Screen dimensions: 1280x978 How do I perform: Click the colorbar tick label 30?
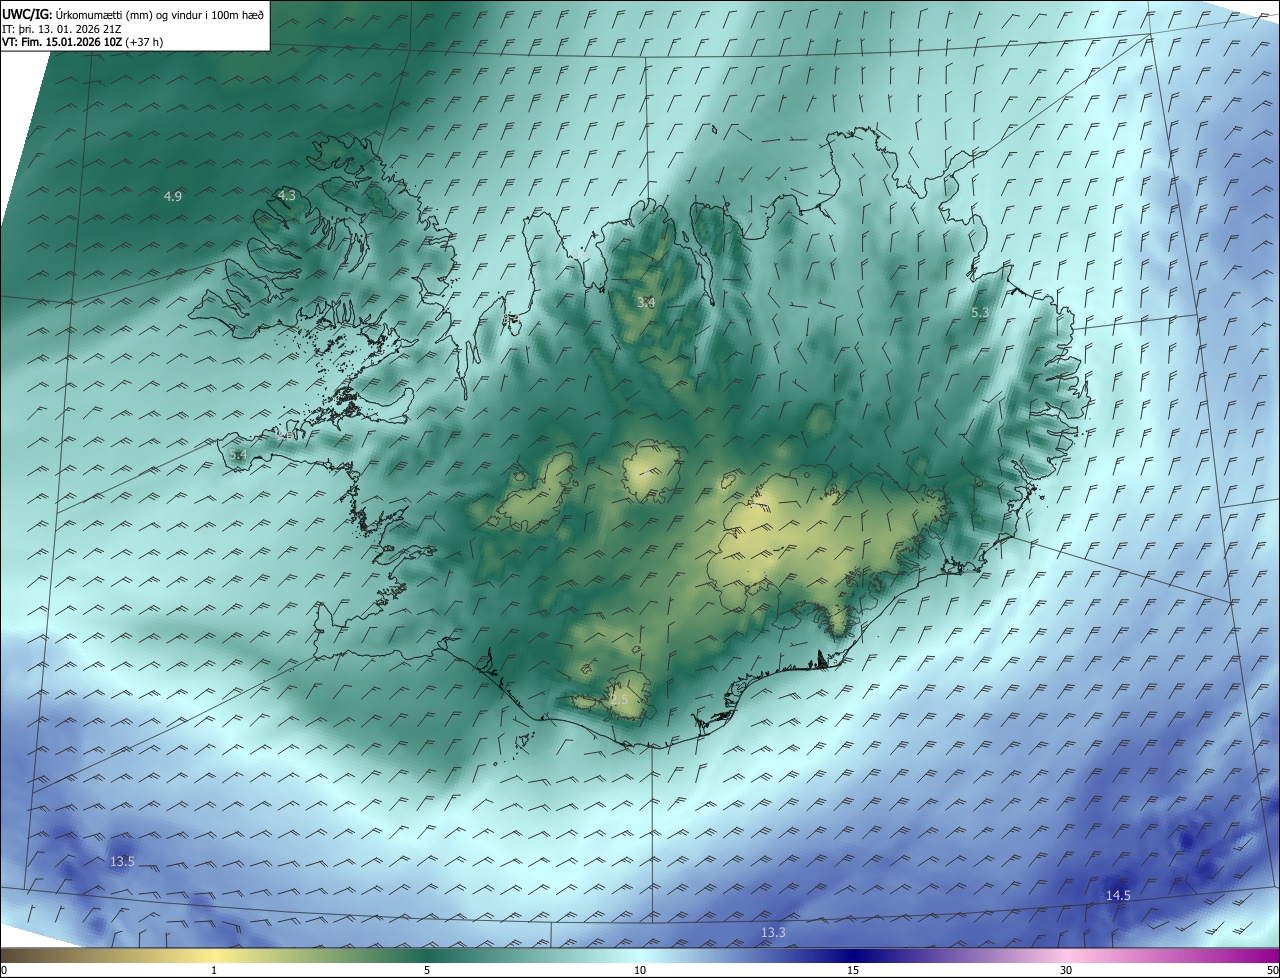(x=1066, y=970)
